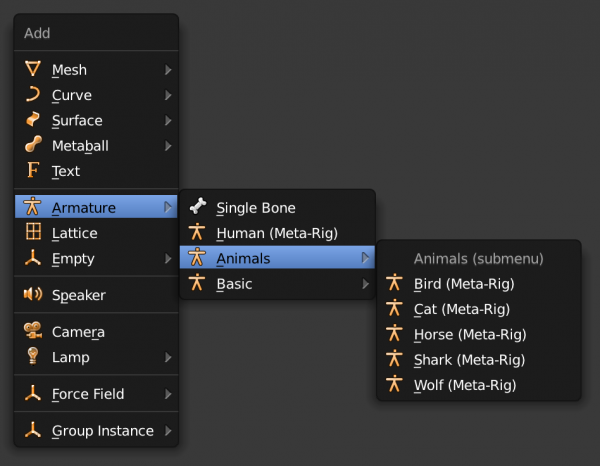Expand the Empty submenu arrow
The height and width of the screenshot is (466, 600).
[168, 258]
